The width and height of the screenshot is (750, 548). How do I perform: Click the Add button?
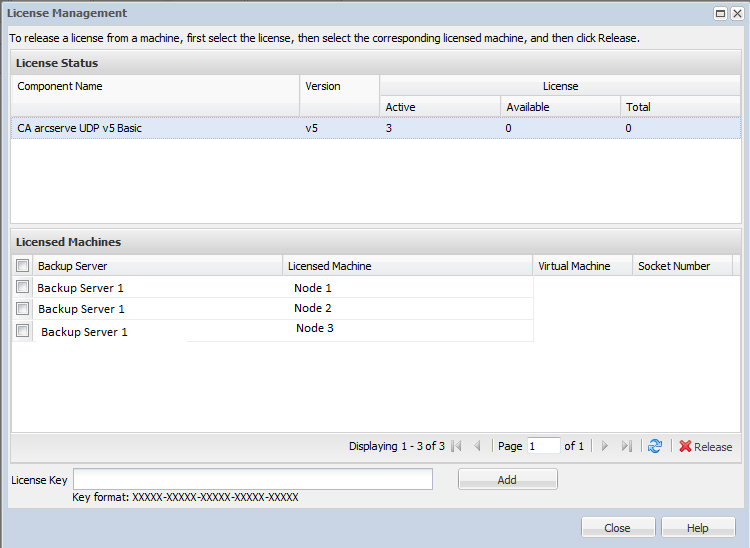click(507, 480)
